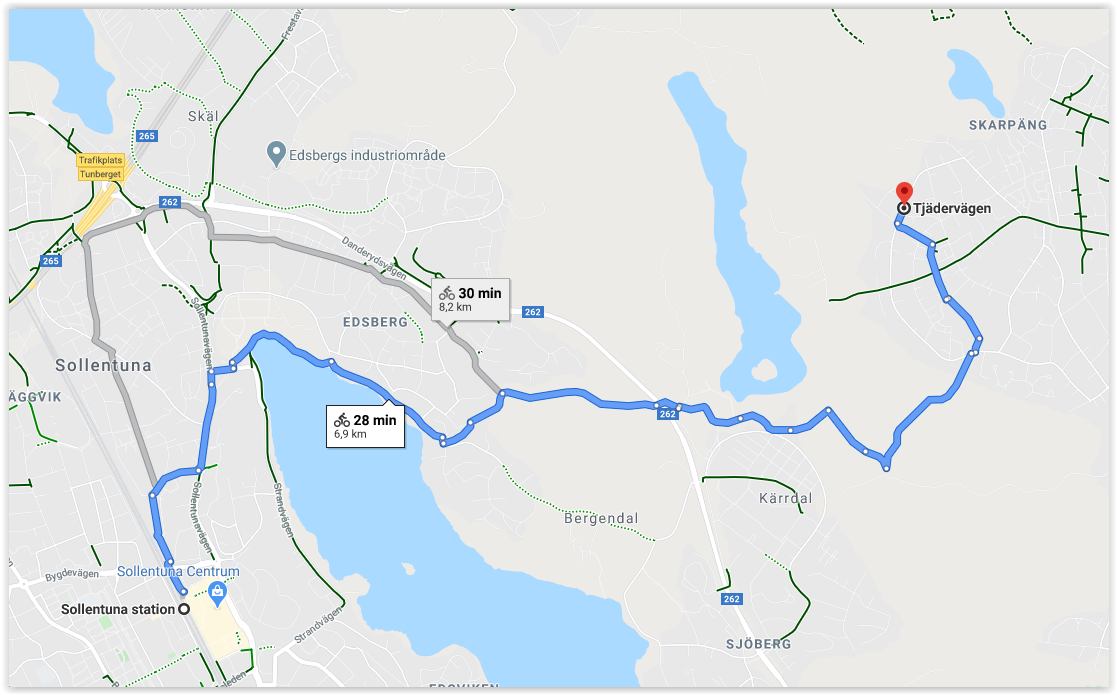Select the 28 min 6,9 km route callout
Image resolution: width=1117 pixels, height=695 pixels.
(365, 427)
